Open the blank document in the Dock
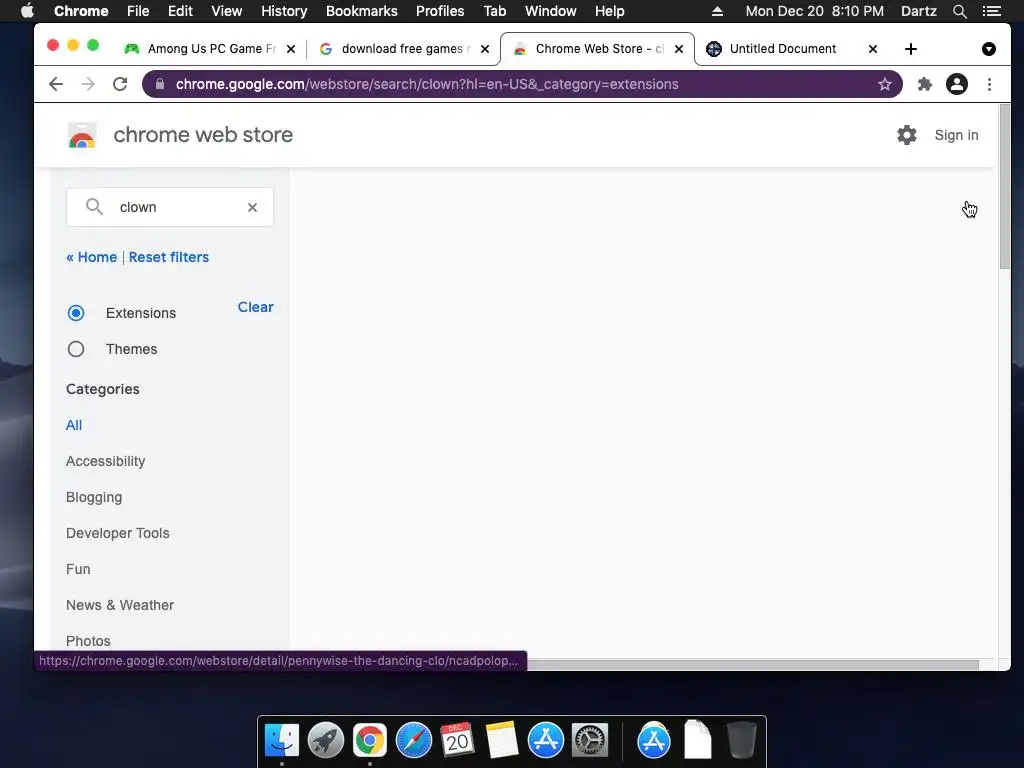1024x768 pixels. click(697, 741)
